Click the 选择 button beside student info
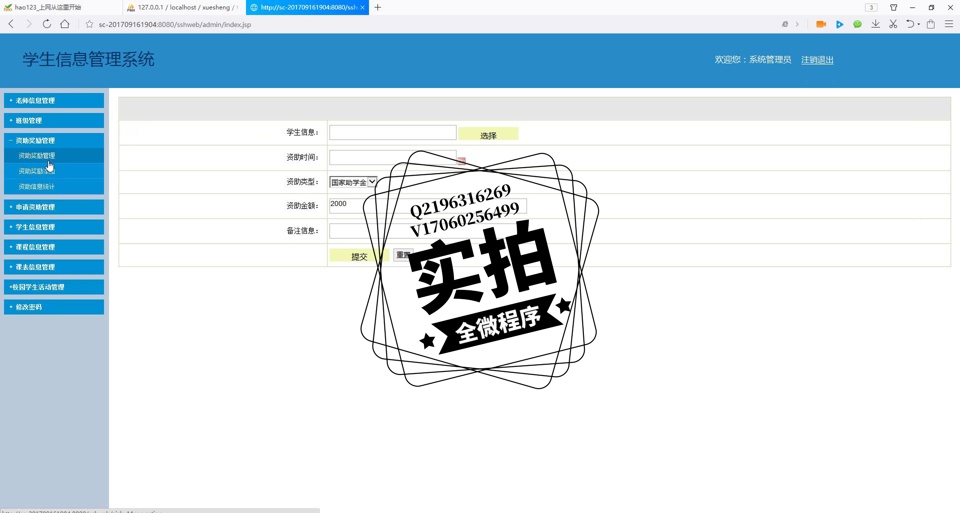The width and height of the screenshot is (960, 513). click(488, 135)
